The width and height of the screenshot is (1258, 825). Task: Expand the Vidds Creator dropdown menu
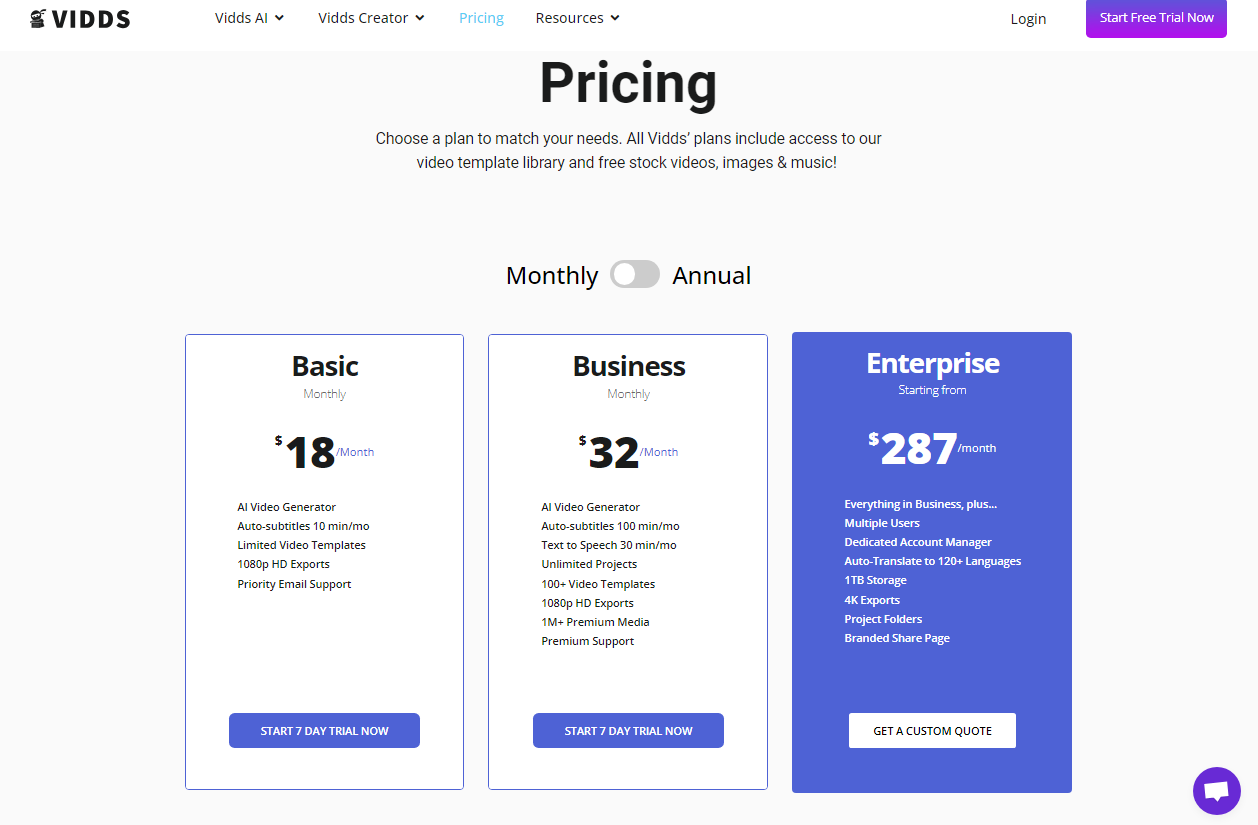[371, 18]
